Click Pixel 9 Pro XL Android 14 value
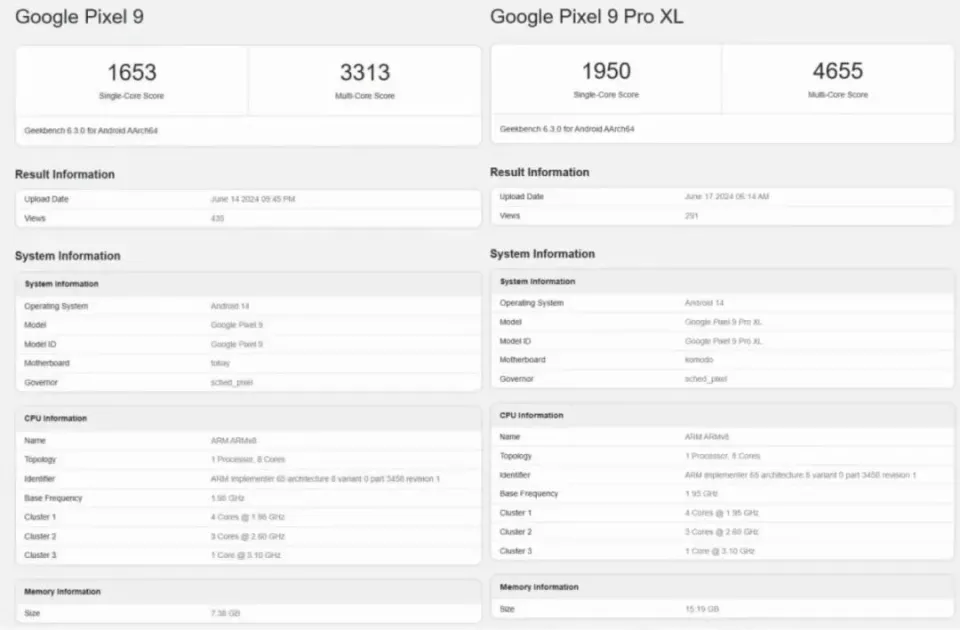Screen dimensions: 960x630 tap(704, 302)
